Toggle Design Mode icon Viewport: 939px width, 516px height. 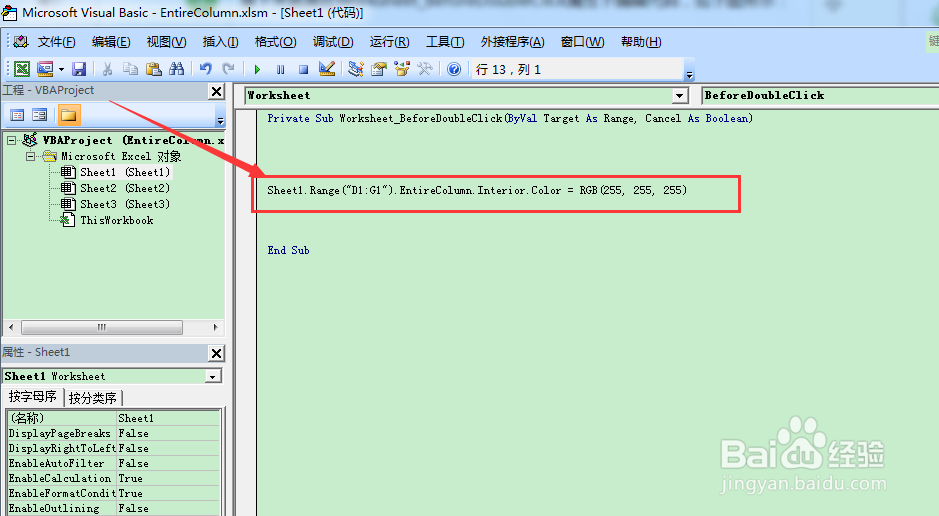[x=327, y=69]
